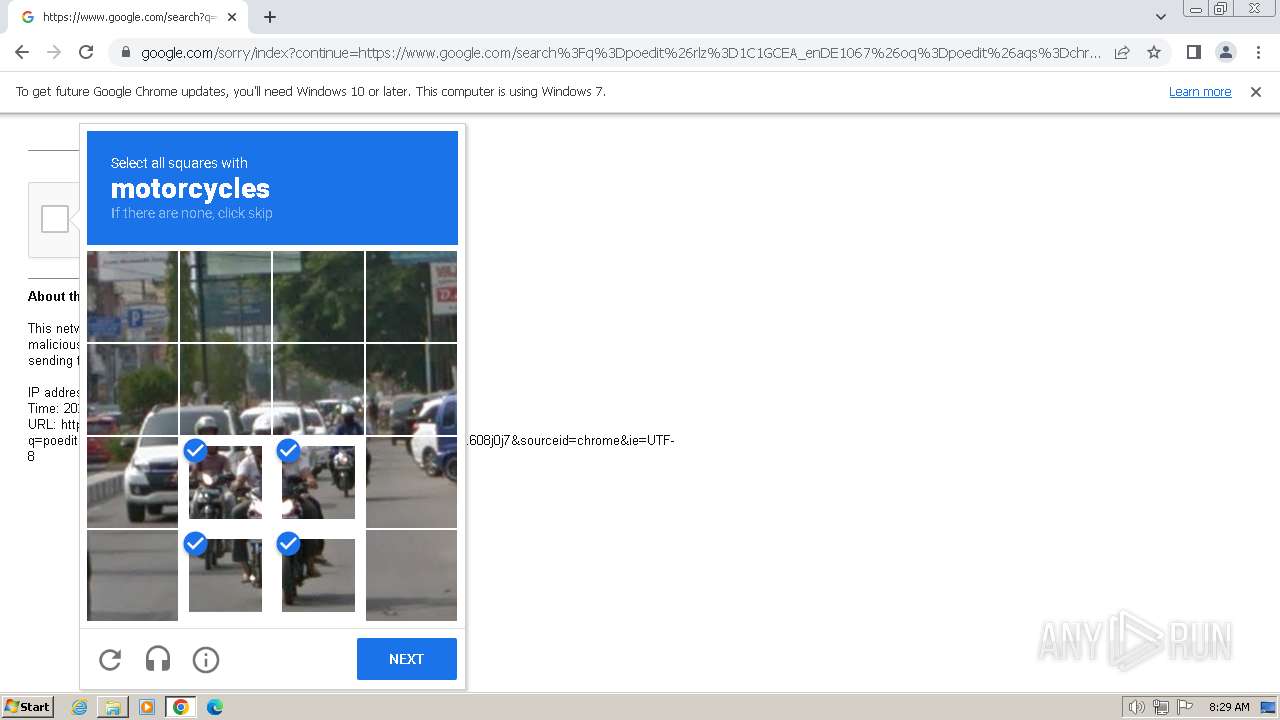View site information lock icon
The width and height of the screenshot is (1280, 720).
pyautogui.click(x=125, y=52)
